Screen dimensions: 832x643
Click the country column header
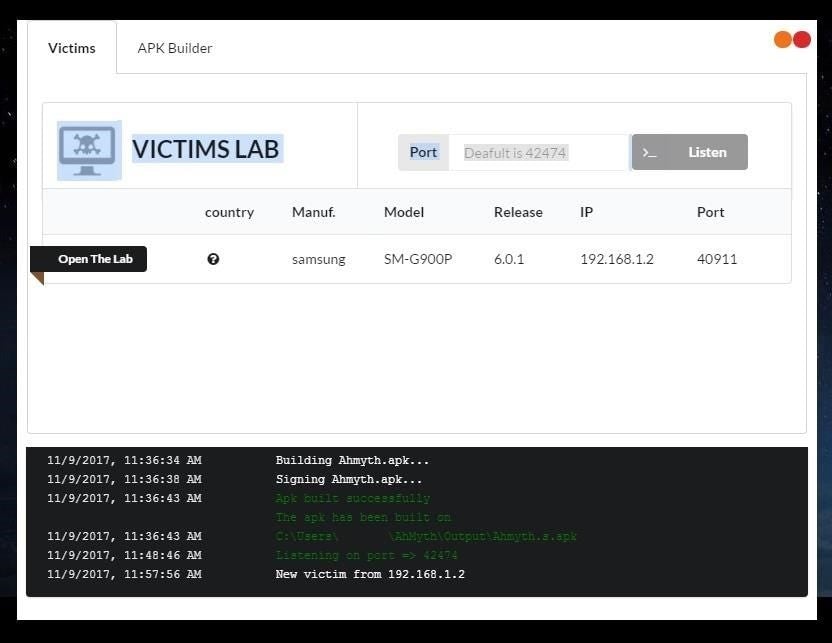click(x=229, y=212)
